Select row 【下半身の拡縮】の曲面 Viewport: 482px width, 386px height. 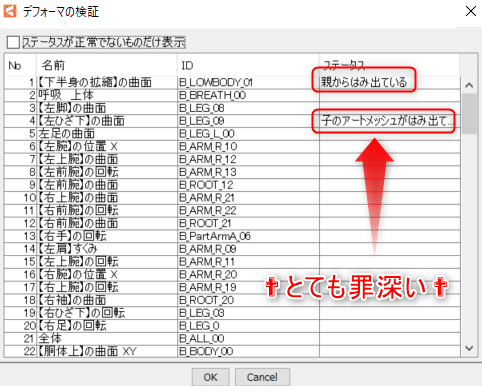232,82
